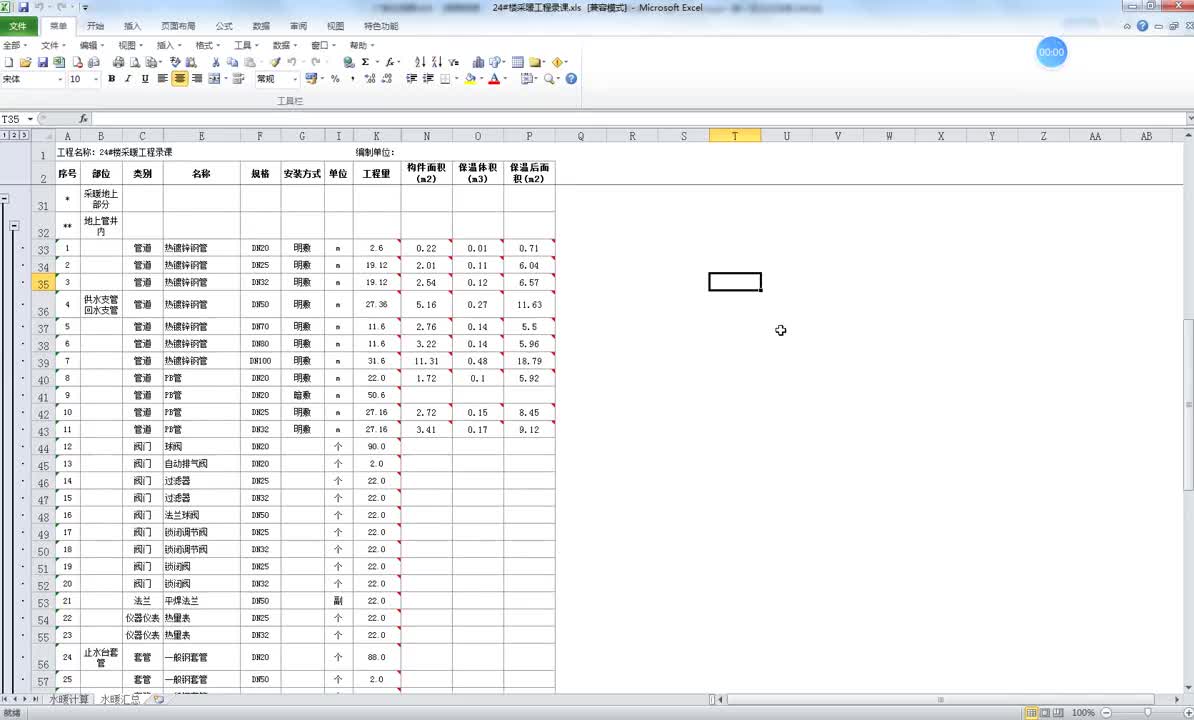
Task: Toggle the highlighted Center alignment button
Action: point(180,79)
